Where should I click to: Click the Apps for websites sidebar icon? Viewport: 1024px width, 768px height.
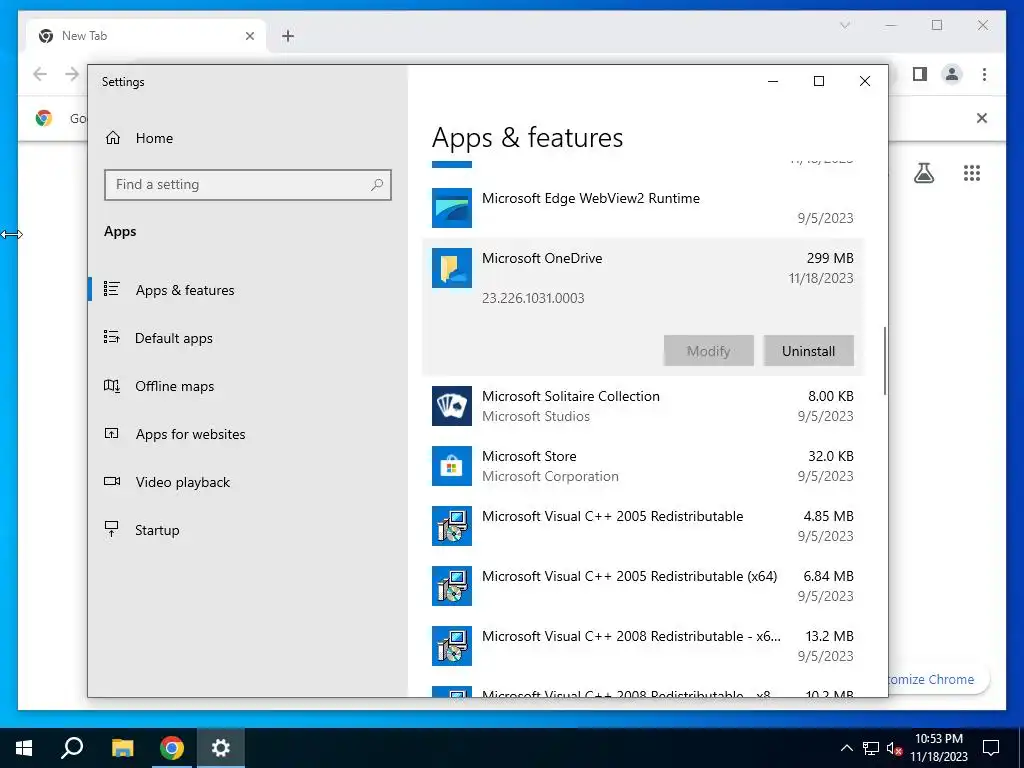click(x=112, y=434)
